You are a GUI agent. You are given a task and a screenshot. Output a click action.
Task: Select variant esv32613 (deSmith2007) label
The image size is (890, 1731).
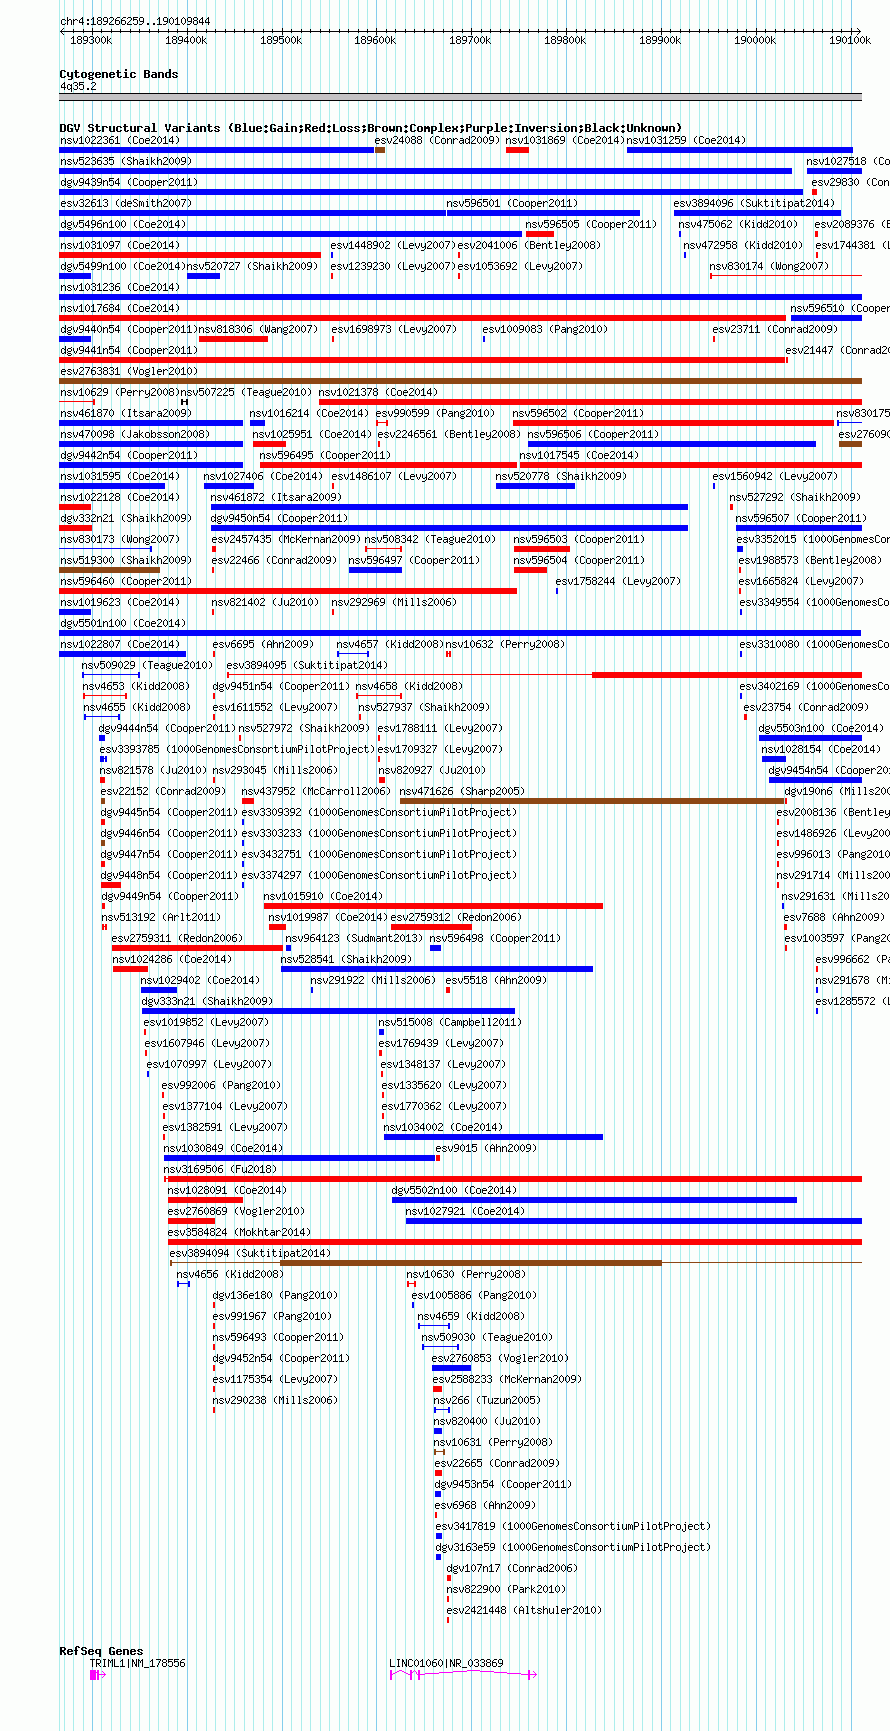tap(126, 203)
